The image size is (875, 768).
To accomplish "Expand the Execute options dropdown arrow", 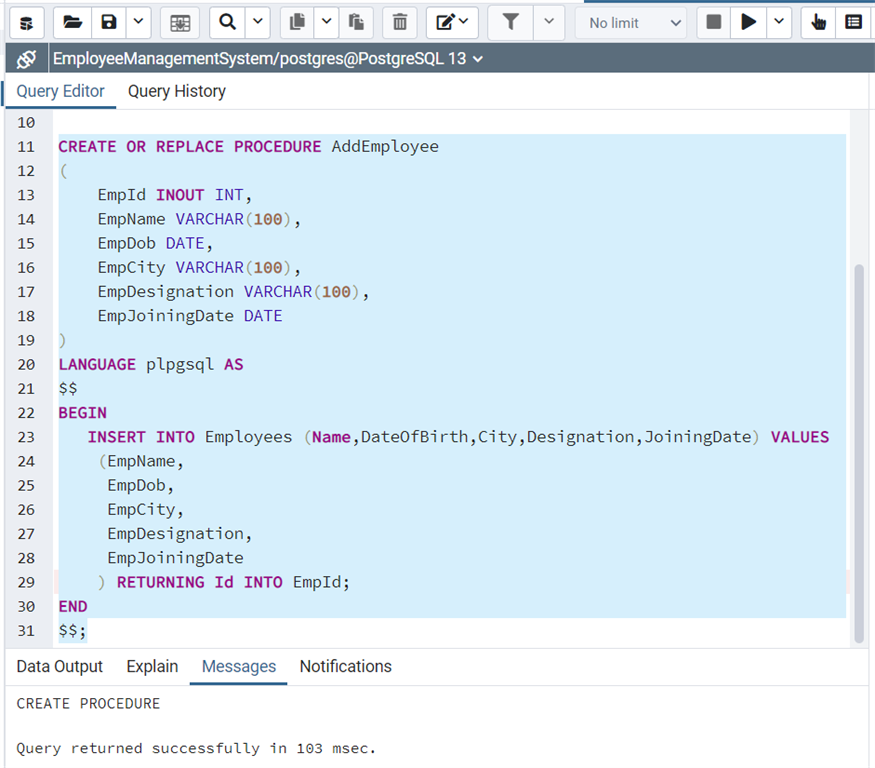I will [779, 22].
